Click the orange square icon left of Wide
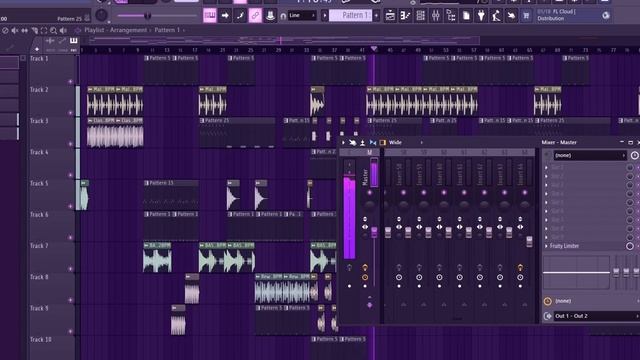Viewport: 640px width, 360px height. point(382,142)
